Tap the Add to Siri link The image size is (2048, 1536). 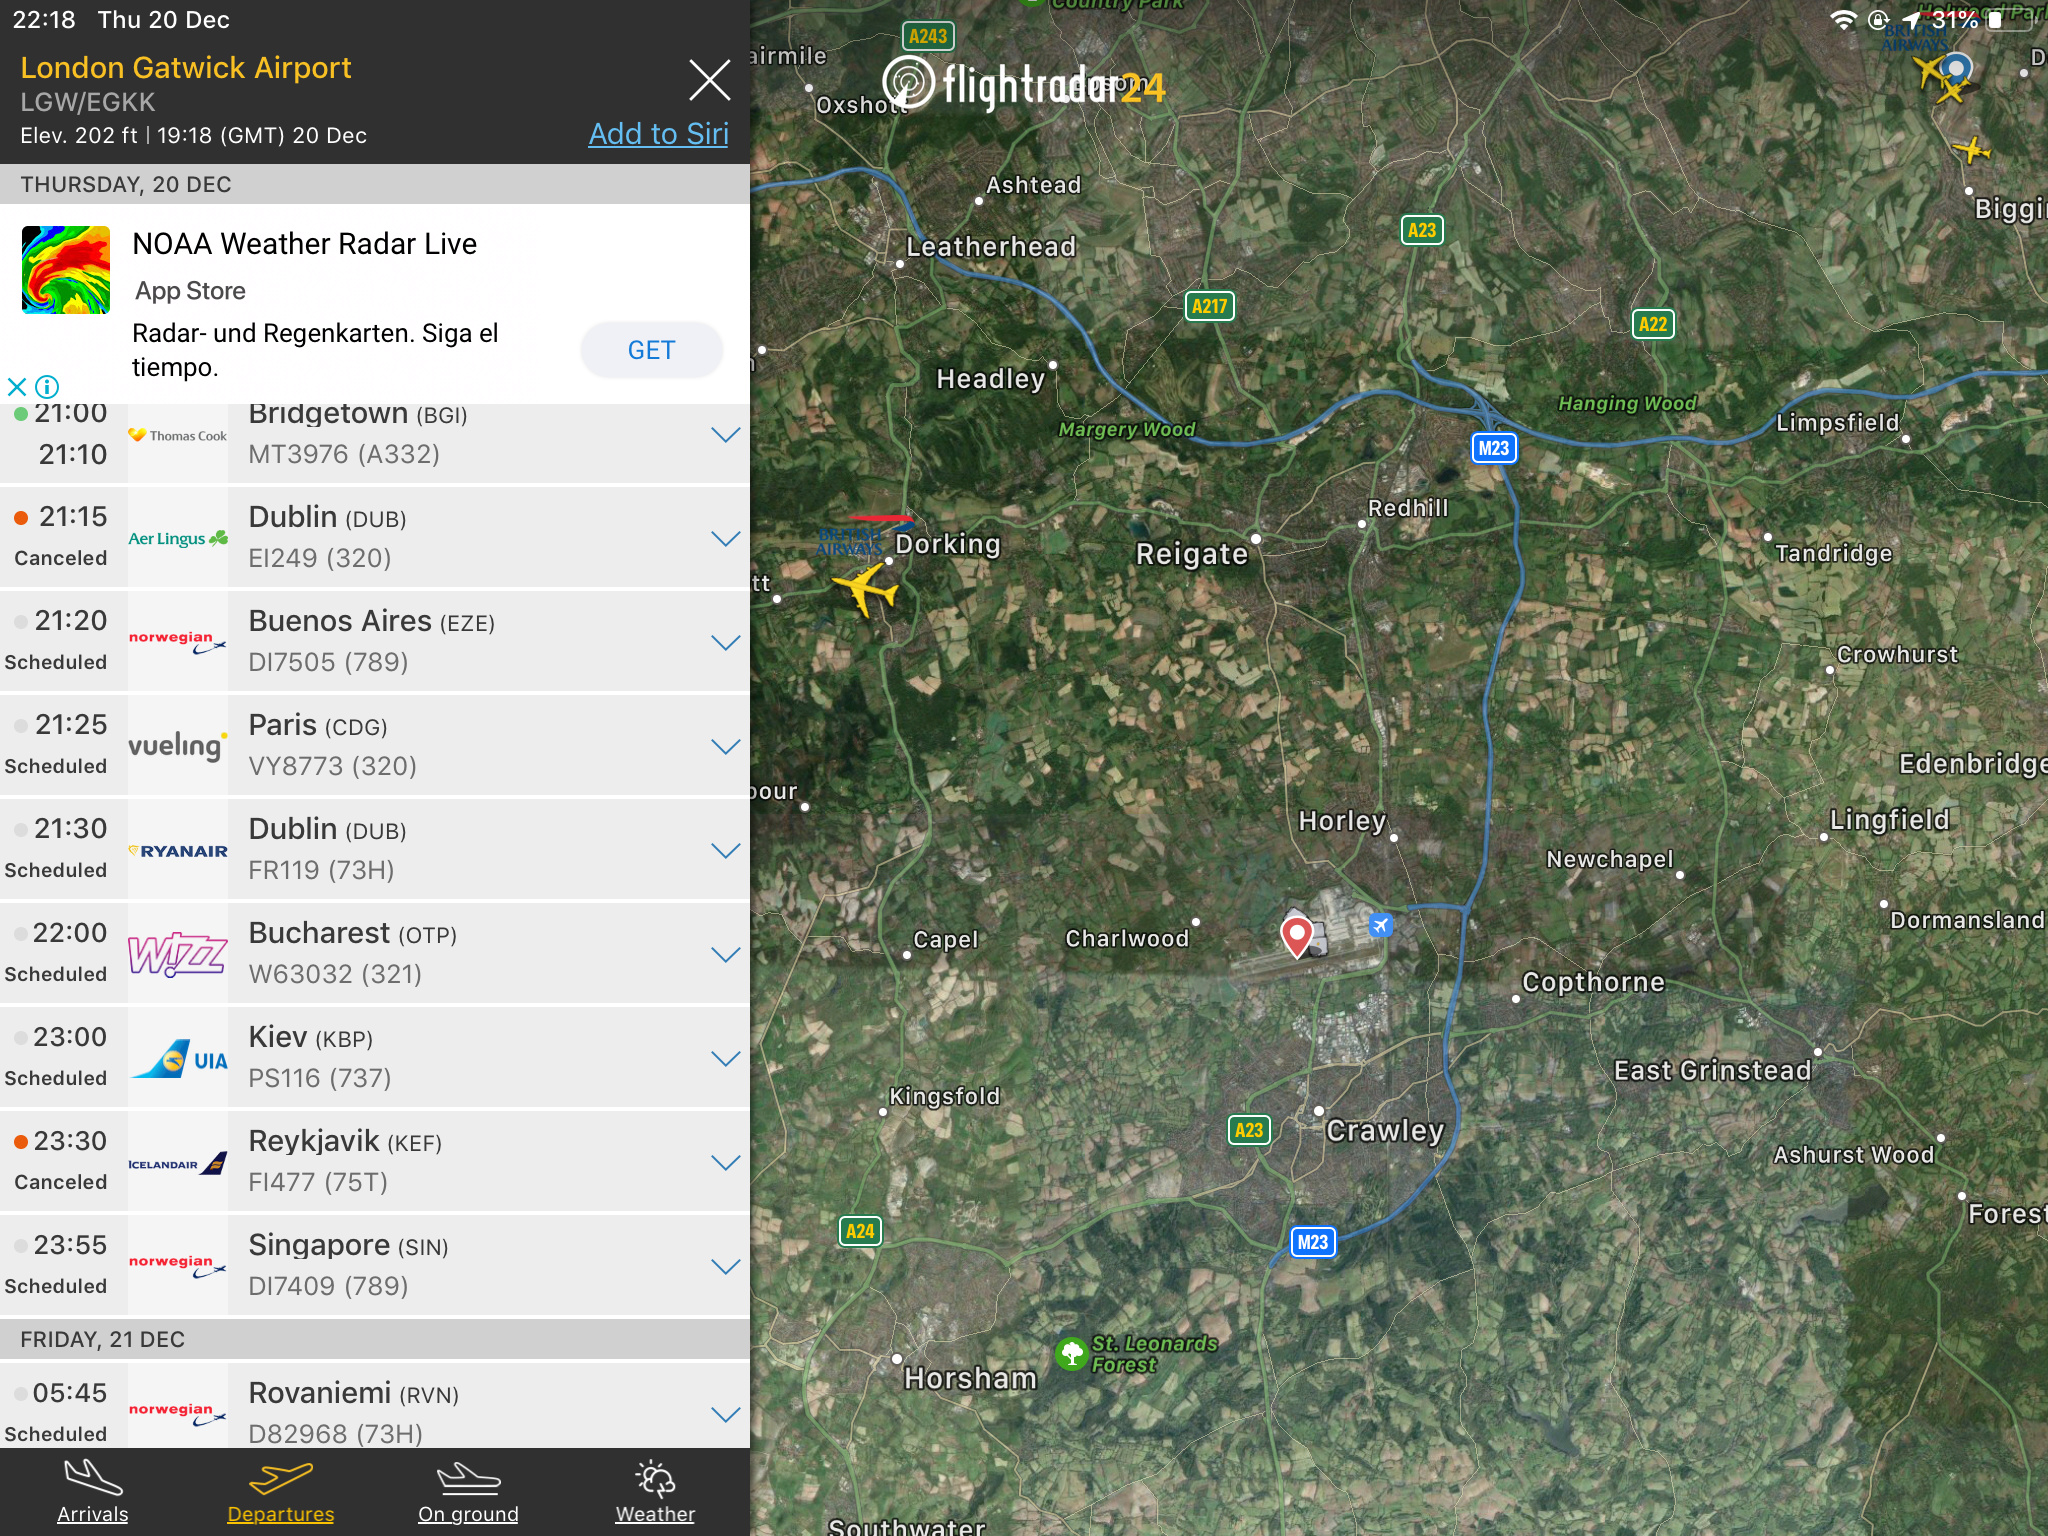point(658,134)
